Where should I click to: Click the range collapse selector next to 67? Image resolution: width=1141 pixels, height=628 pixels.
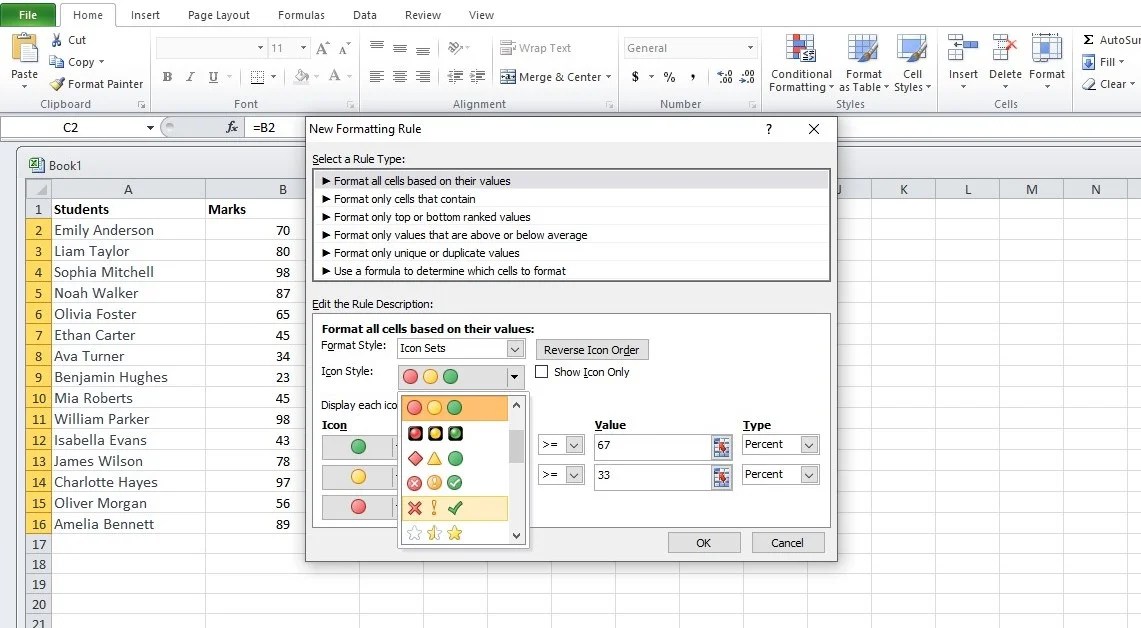722,446
